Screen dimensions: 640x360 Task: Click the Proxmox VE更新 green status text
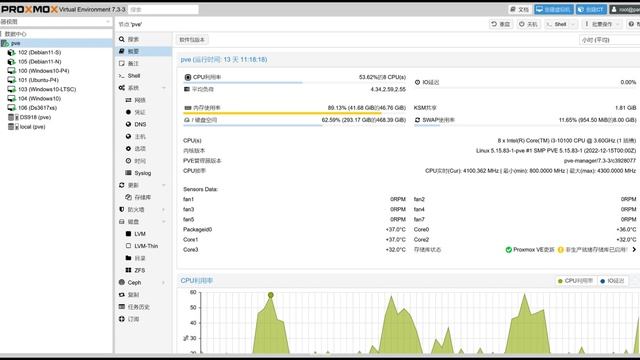pos(533,249)
